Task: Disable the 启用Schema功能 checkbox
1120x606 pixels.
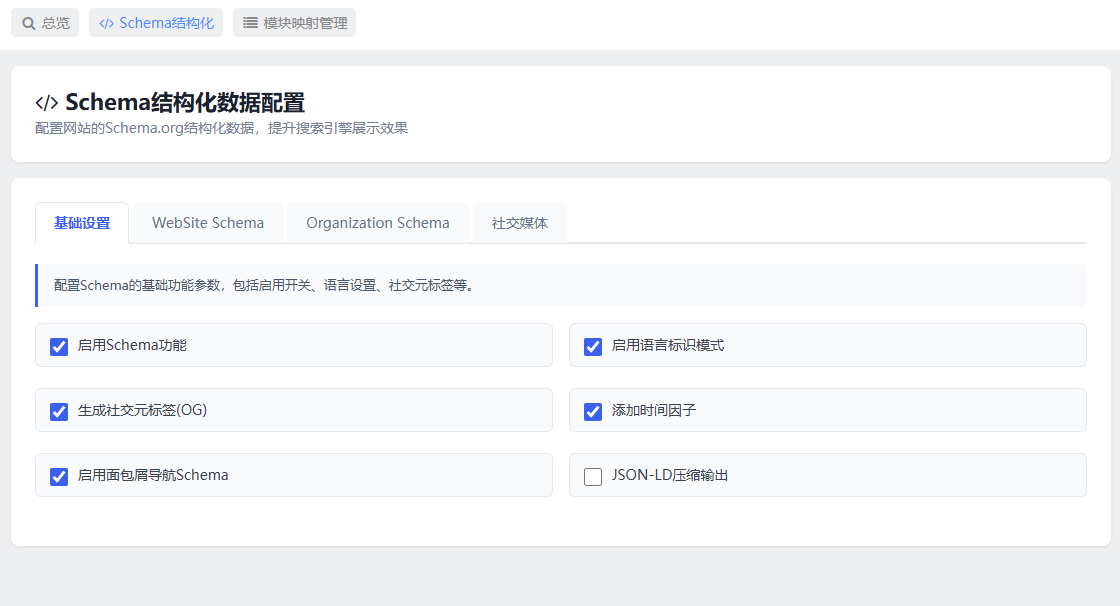Action: tap(59, 347)
